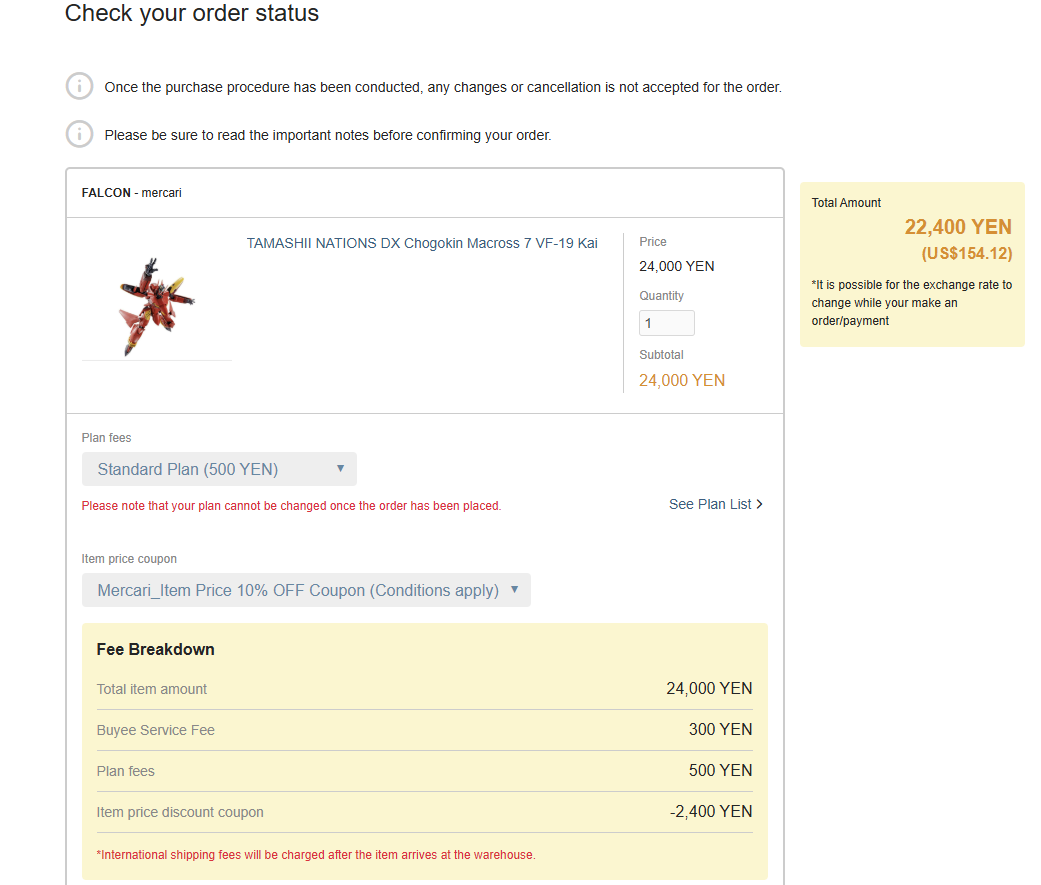Click the FALCON - mercari seller name

point(131,192)
